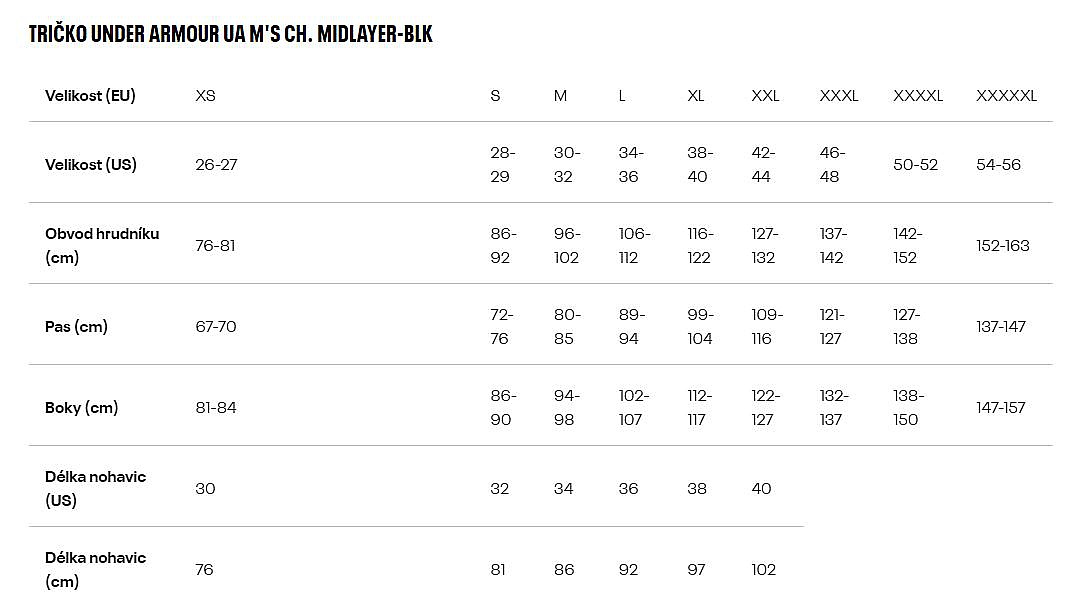Click the leg length value 102 cm
Viewport: 1085px width, 602px height.
[763, 570]
